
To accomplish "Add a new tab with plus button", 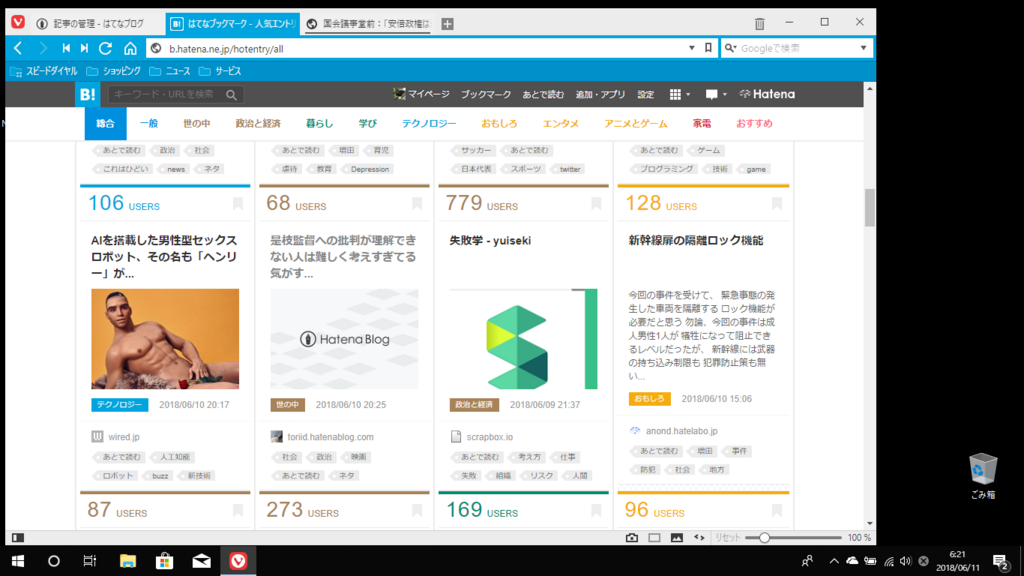I will tap(447, 24).
